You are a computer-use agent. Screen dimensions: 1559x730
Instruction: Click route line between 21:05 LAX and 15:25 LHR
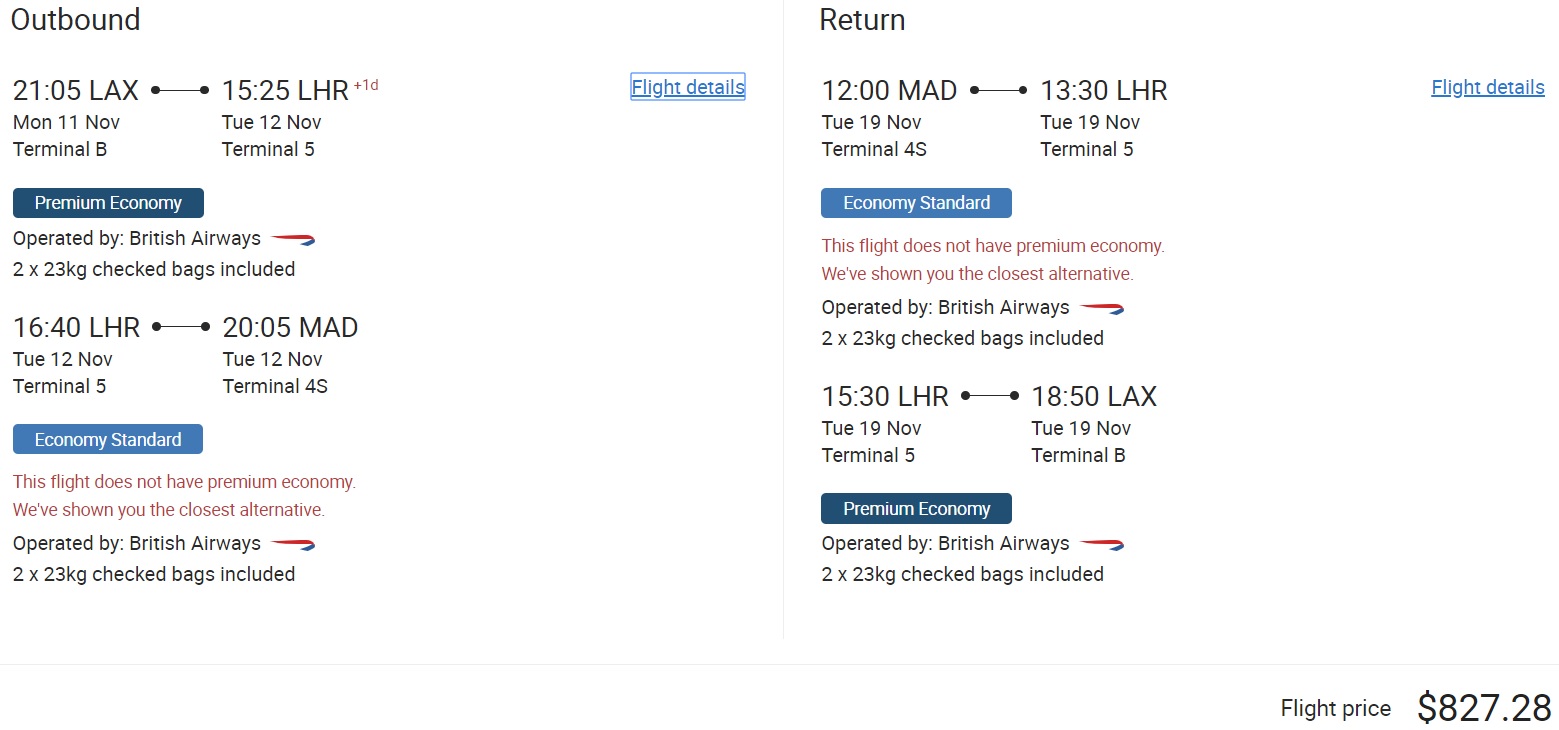180,90
